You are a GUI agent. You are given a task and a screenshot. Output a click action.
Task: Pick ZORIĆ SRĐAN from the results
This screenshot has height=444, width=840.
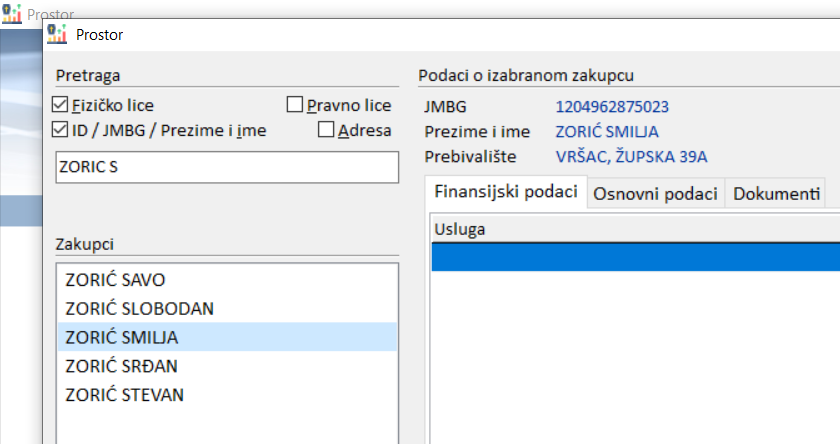point(120,366)
